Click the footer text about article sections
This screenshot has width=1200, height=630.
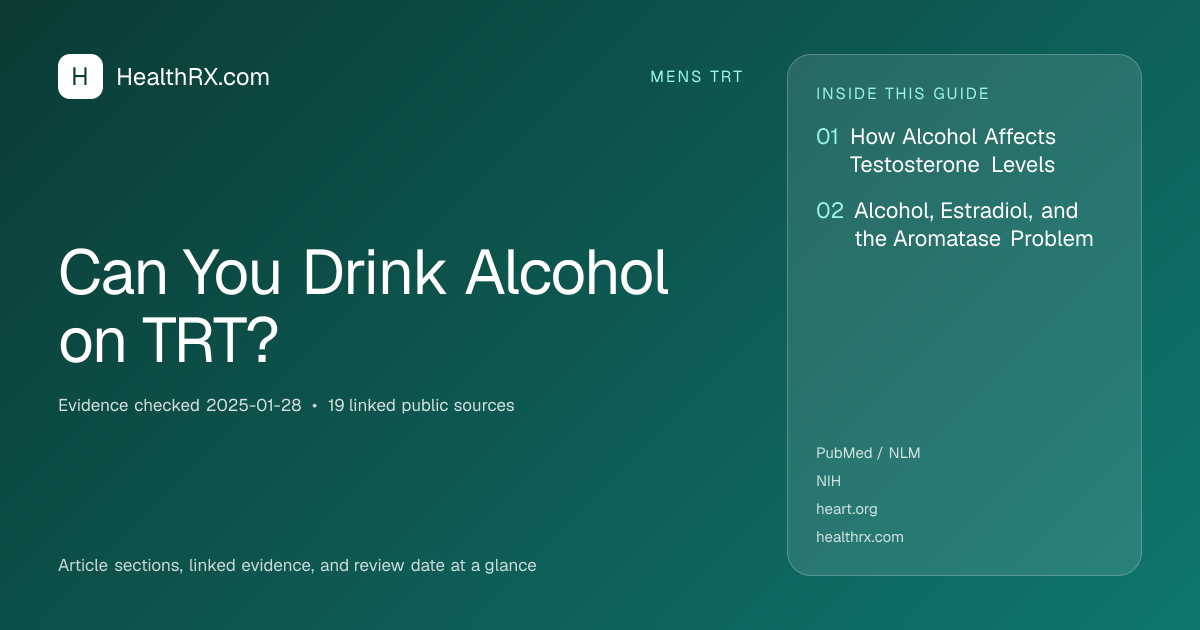(x=297, y=566)
